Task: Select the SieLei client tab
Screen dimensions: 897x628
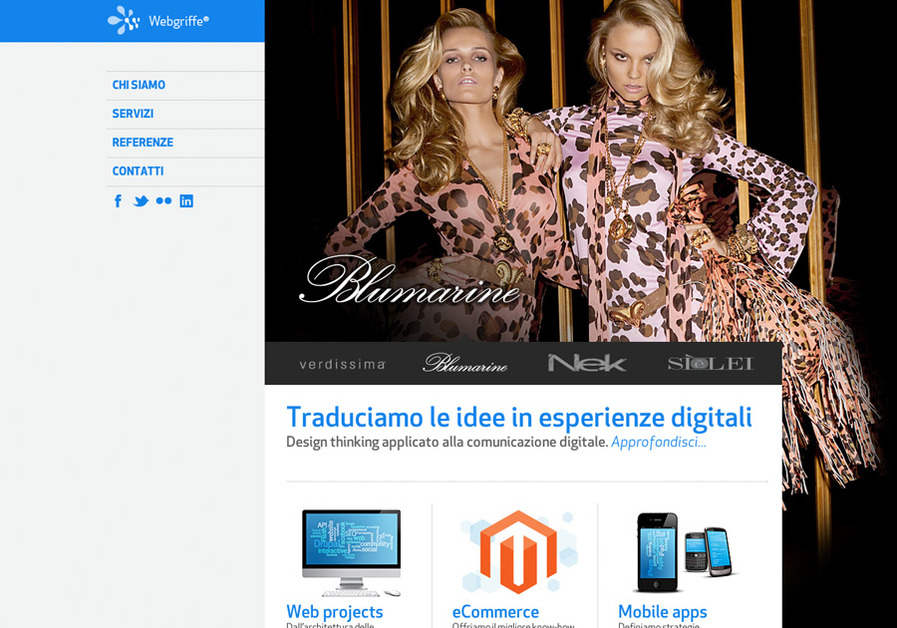Action: click(711, 363)
